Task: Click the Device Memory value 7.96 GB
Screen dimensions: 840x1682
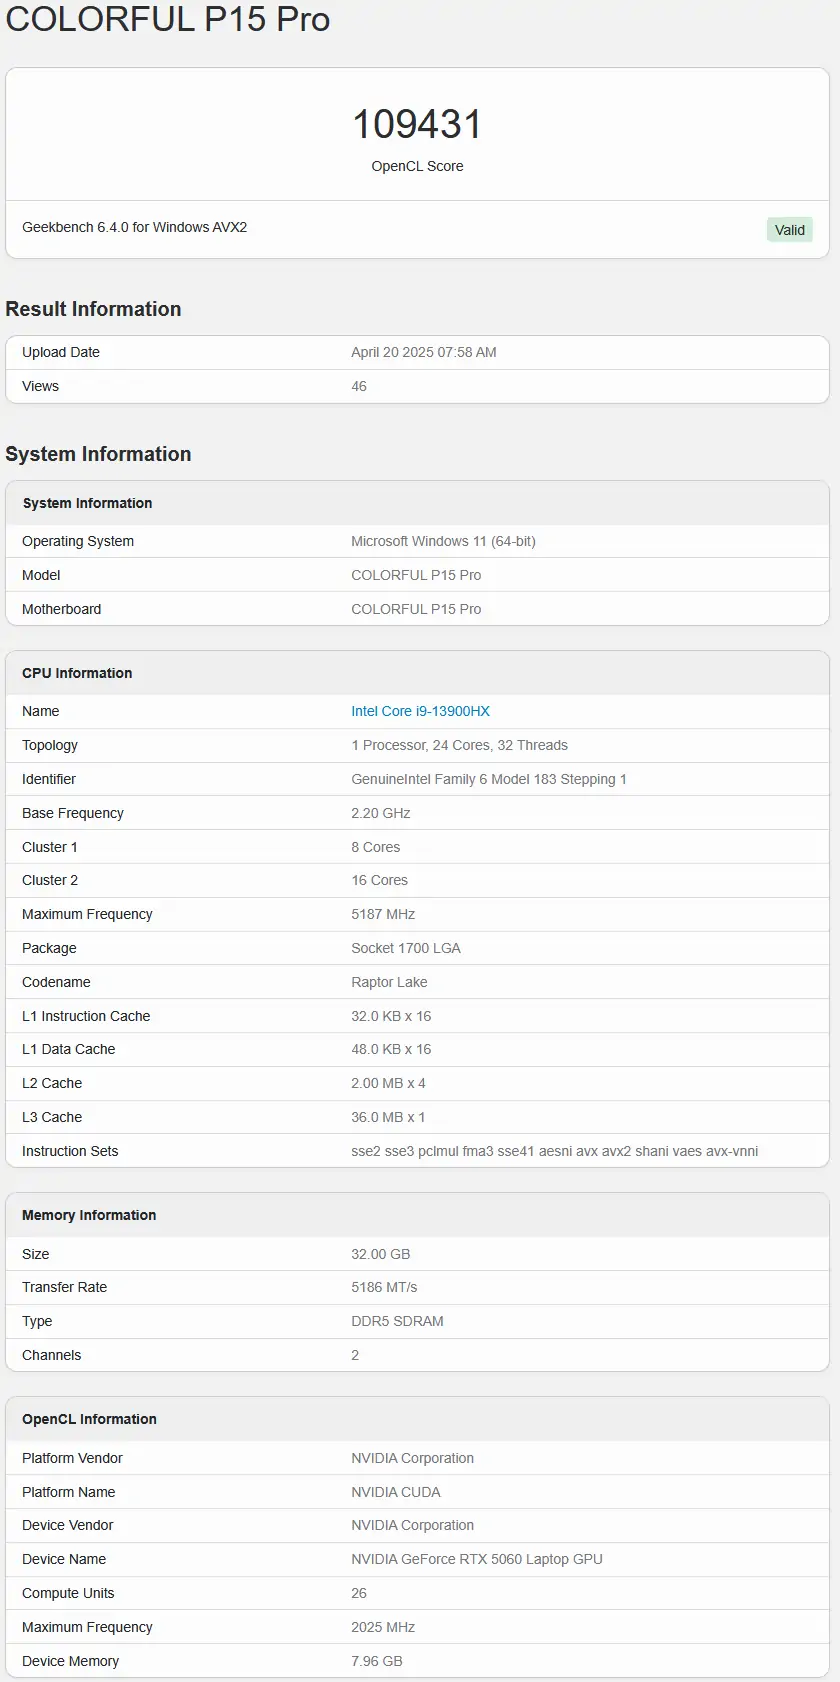Action: [x=377, y=1661]
